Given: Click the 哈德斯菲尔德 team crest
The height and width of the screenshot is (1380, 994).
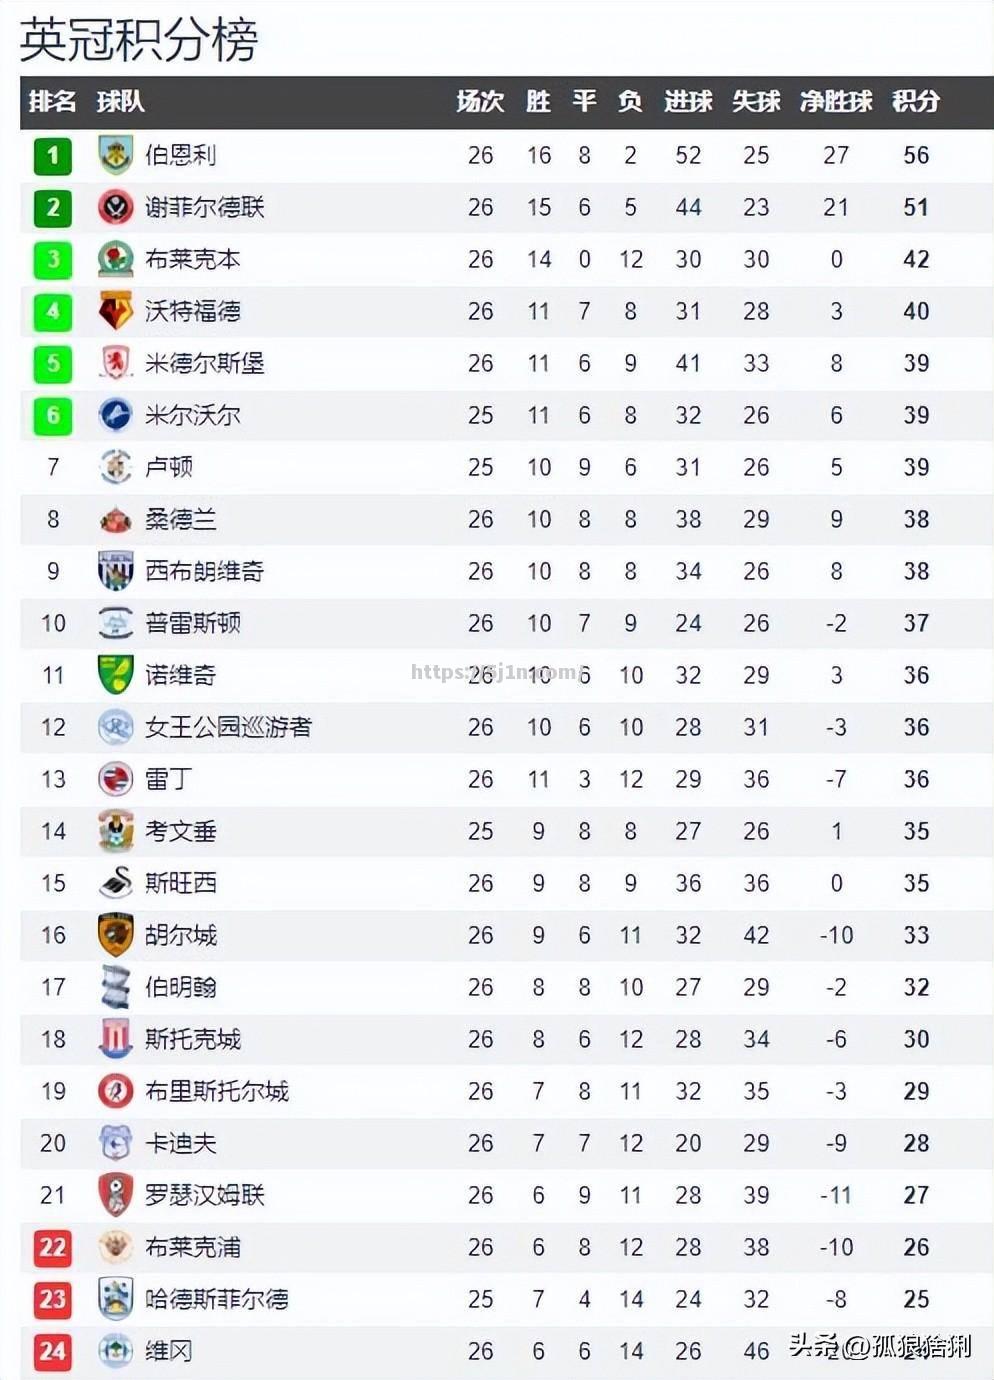Looking at the screenshot, I should click(x=116, y=1299).
